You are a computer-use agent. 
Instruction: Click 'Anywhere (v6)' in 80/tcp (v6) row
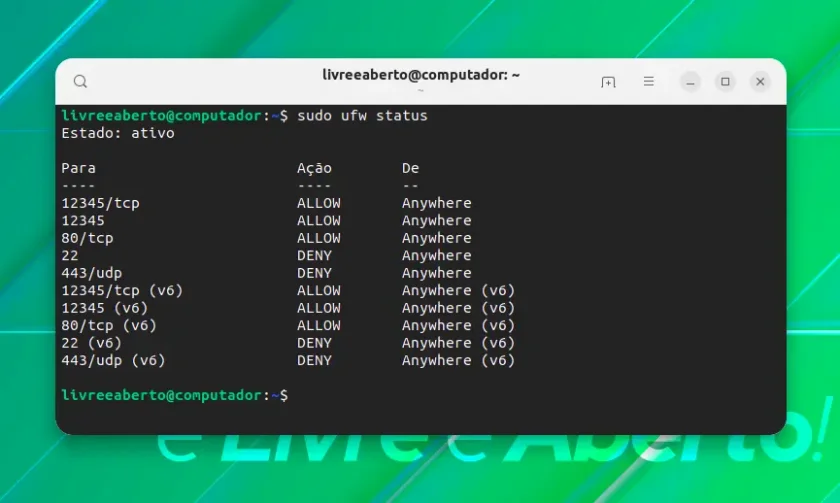(458, 326)
